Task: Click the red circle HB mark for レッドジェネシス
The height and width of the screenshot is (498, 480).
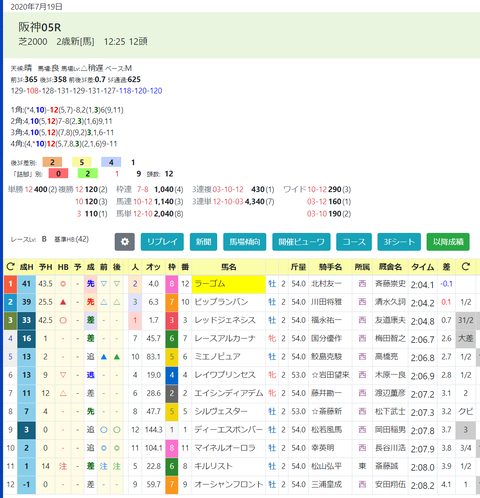Action: (x=63, y=320)
